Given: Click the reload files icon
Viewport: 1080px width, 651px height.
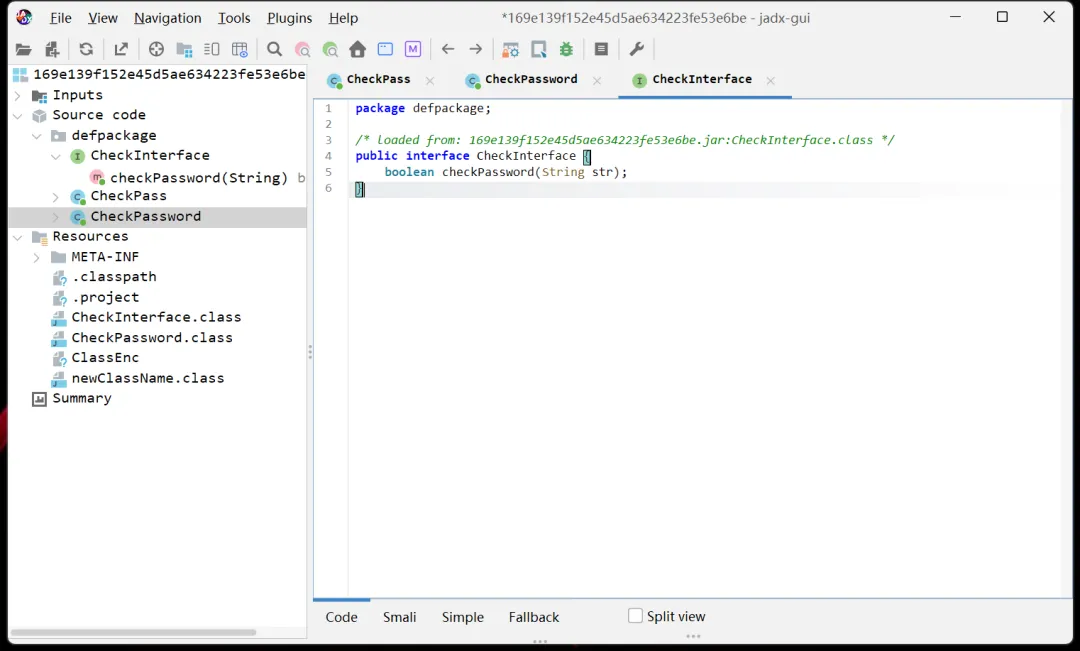Looking at the screenshot, I should [x=86, y=49].
